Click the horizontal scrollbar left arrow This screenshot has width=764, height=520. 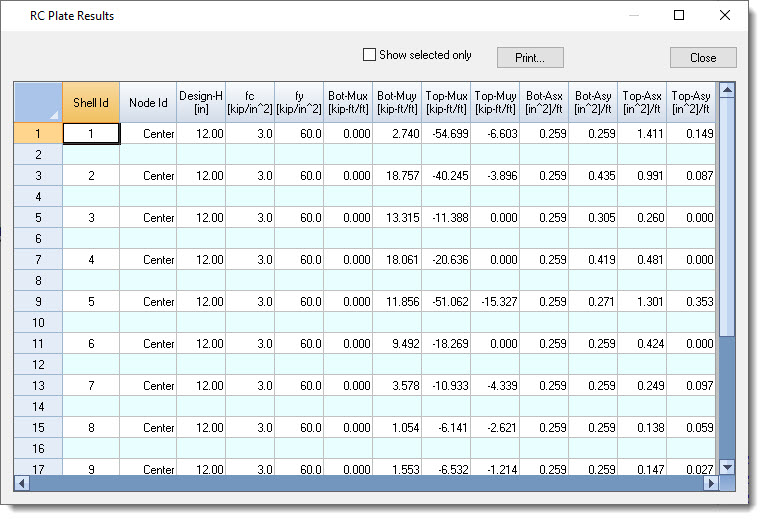coord(22,482)
